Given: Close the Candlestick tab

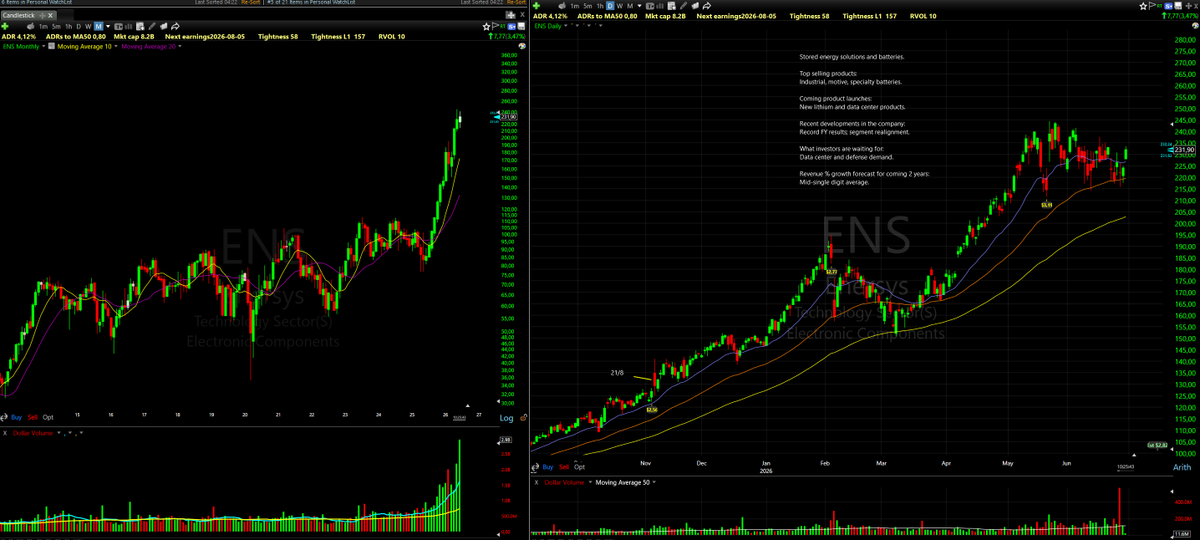Looking at the screenshot, I should pos(50,15).
